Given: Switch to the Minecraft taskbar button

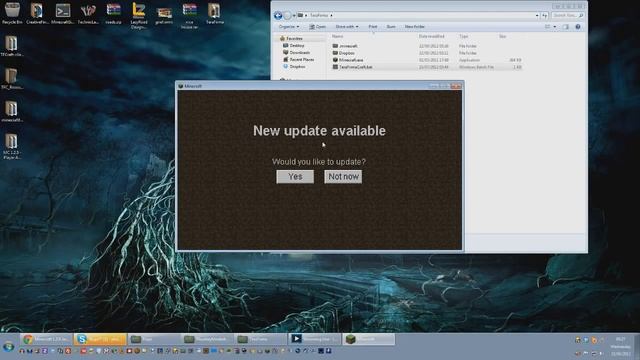Looking at the screenshot, I should click(369, 339).
